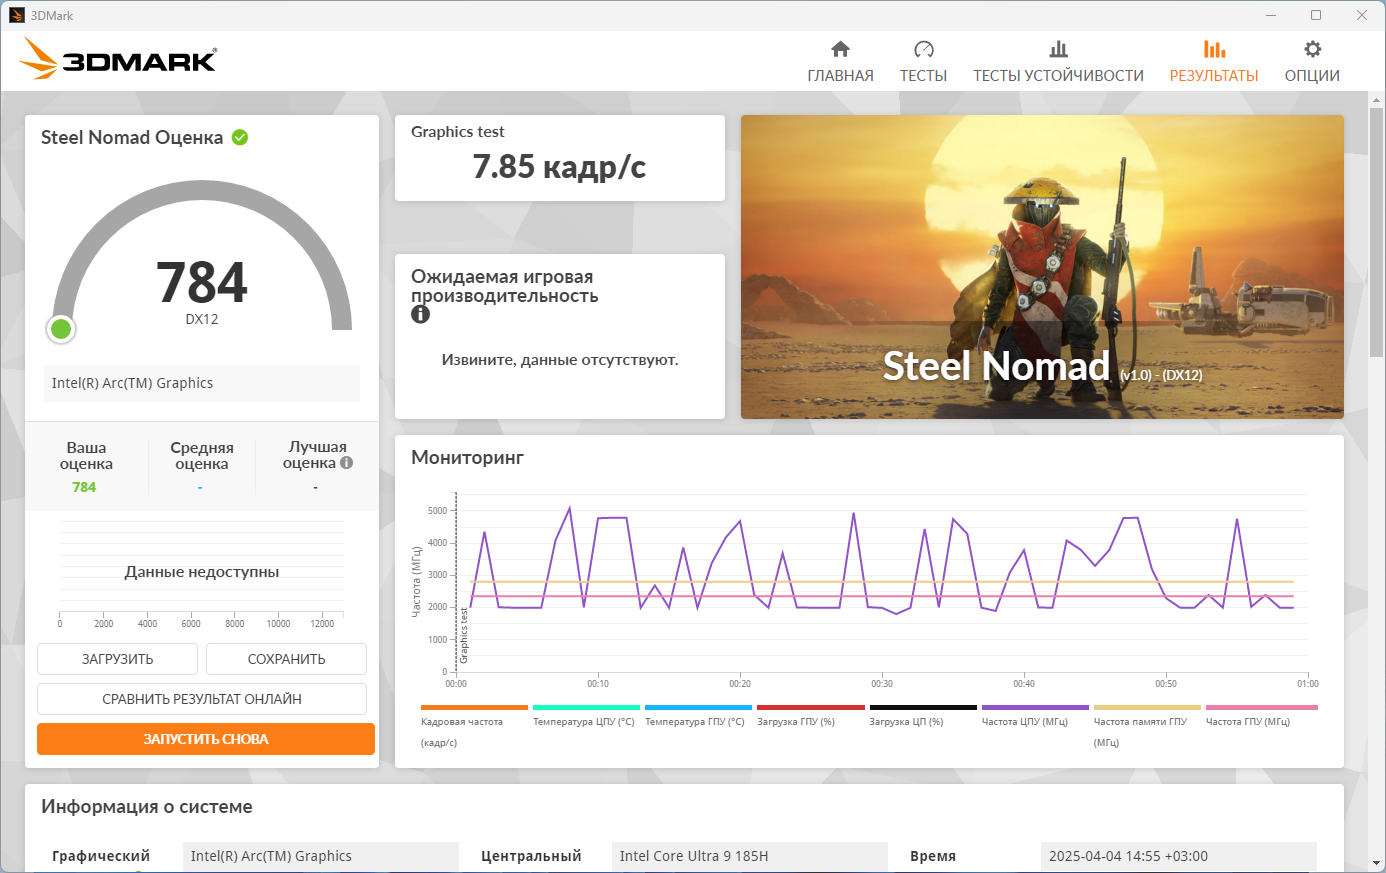The image size is (1386, 873).
Task: Click the scrollbar down arrow
Action: click(1377, 863)
